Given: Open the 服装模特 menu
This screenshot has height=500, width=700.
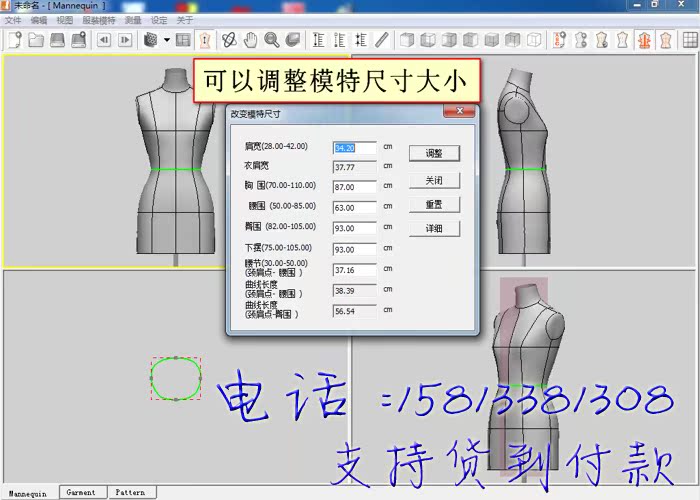Looking at the screenshot, I should click(99, 20).
